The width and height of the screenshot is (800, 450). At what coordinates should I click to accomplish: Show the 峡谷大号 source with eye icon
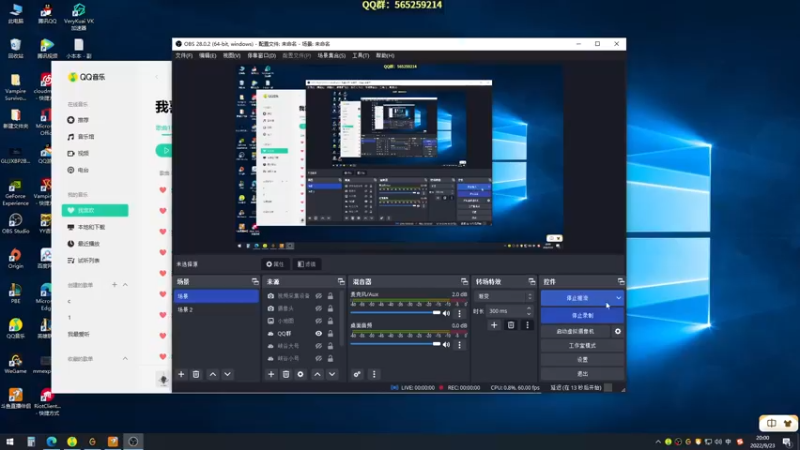point(318,346)
